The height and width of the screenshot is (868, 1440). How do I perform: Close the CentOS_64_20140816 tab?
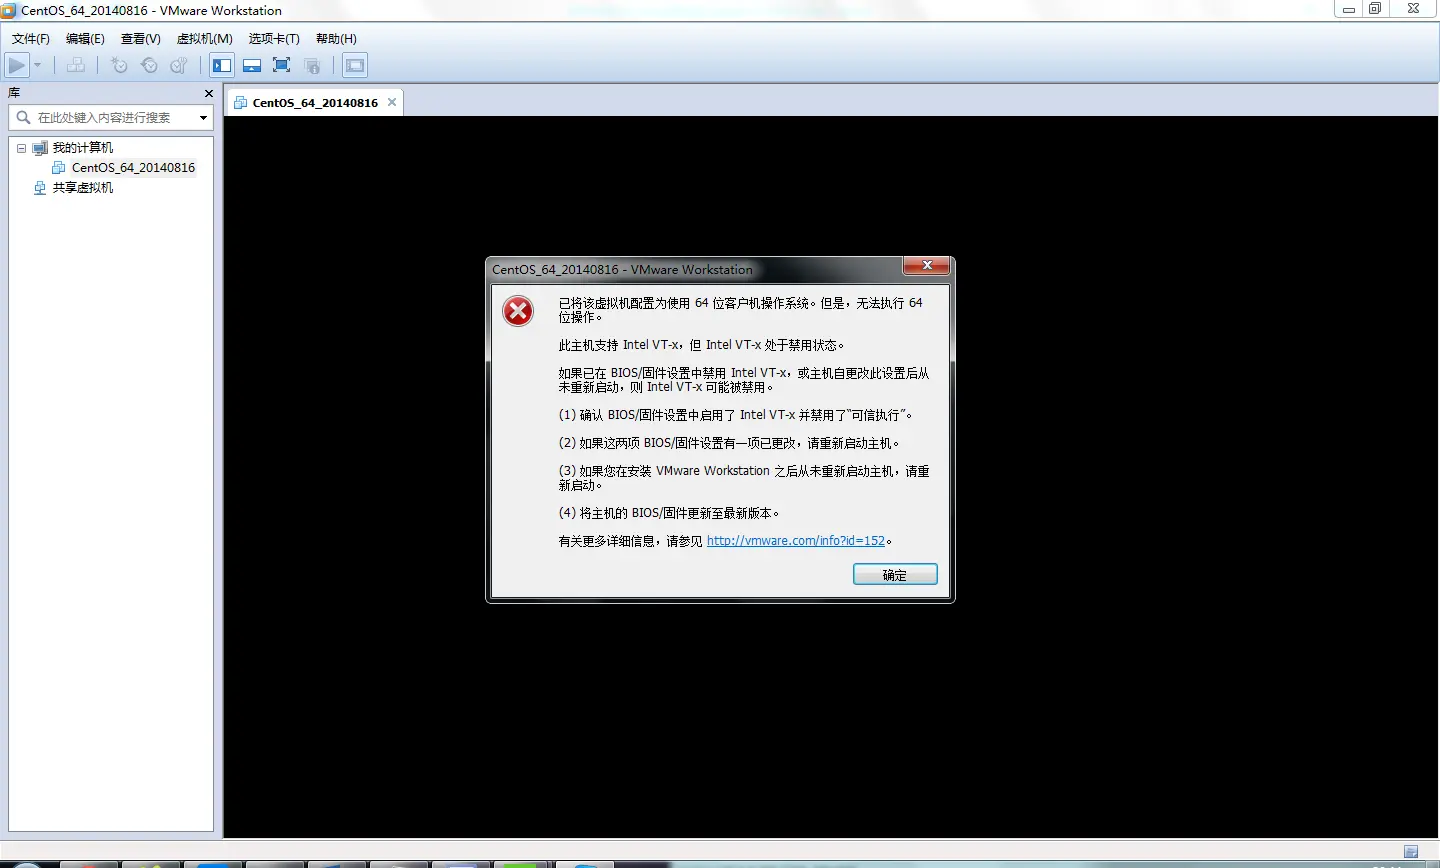pyautogui.click(x=392, y=102)
